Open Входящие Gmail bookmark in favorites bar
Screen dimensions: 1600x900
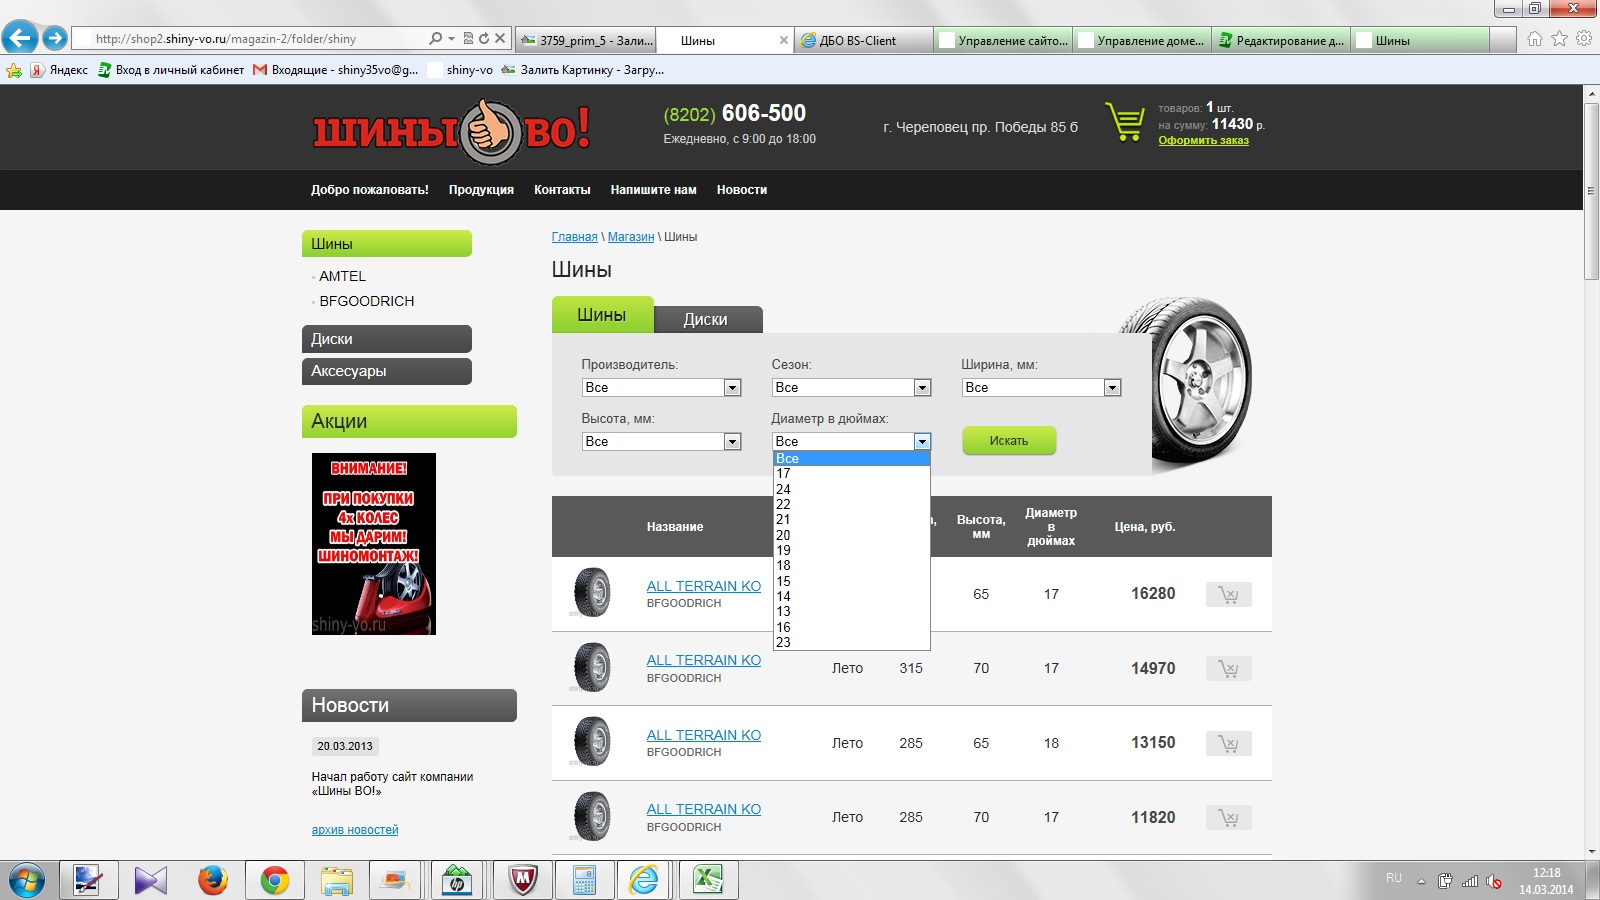click(x=336, y=70)
